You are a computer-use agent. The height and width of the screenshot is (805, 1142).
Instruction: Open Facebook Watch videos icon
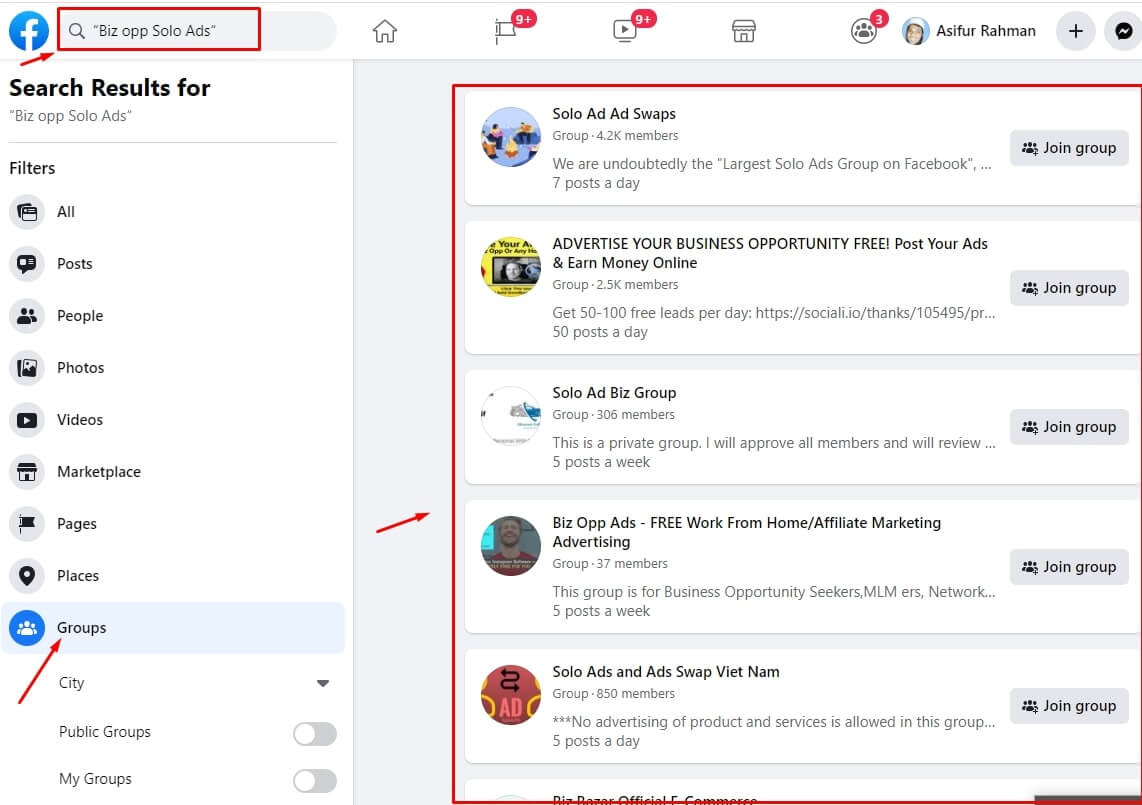pos(622,31)
